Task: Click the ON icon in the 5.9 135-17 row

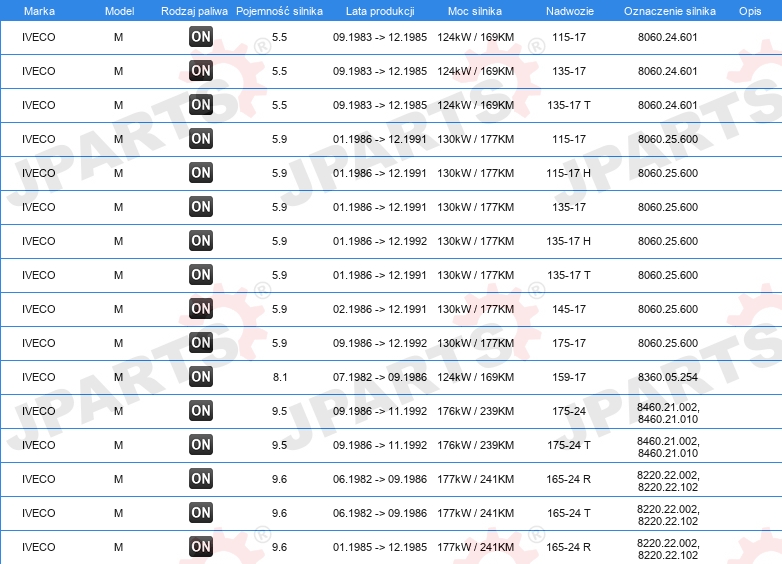Action: point(201,206)
